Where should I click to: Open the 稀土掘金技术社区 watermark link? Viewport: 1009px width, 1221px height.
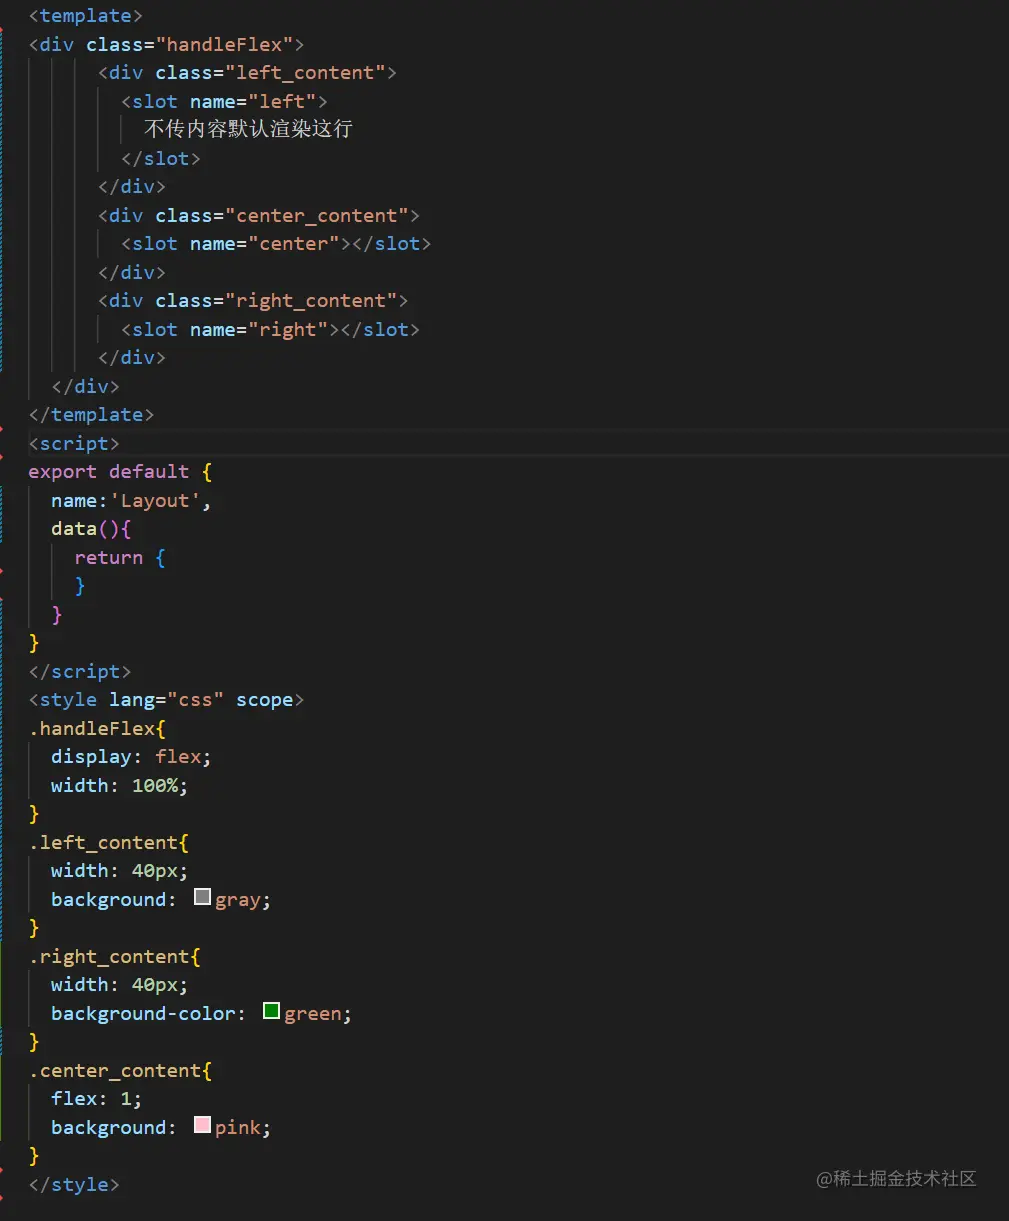[x=895, y=1179]
